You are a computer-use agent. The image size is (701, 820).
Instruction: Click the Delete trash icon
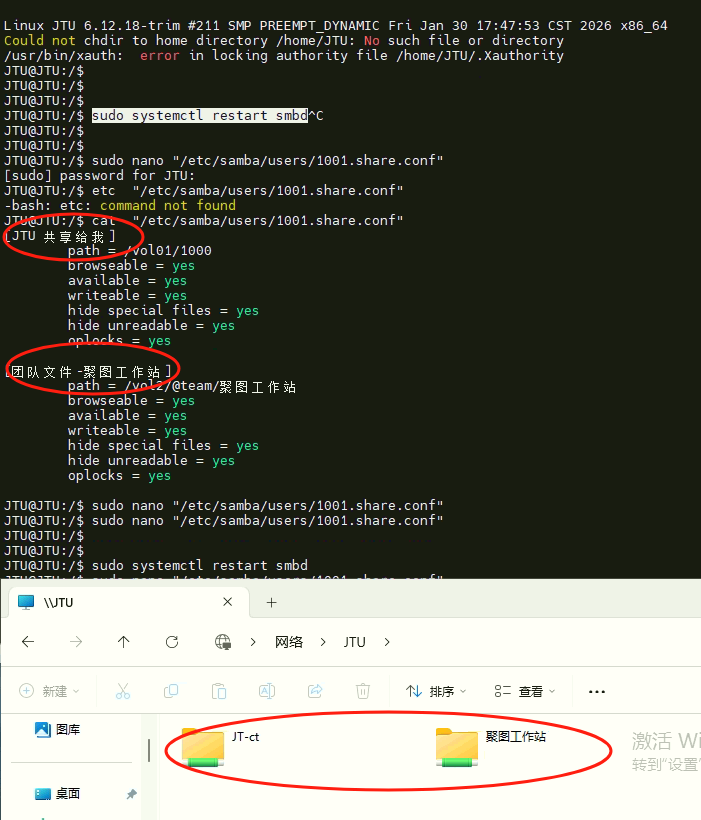click(363, 691)
